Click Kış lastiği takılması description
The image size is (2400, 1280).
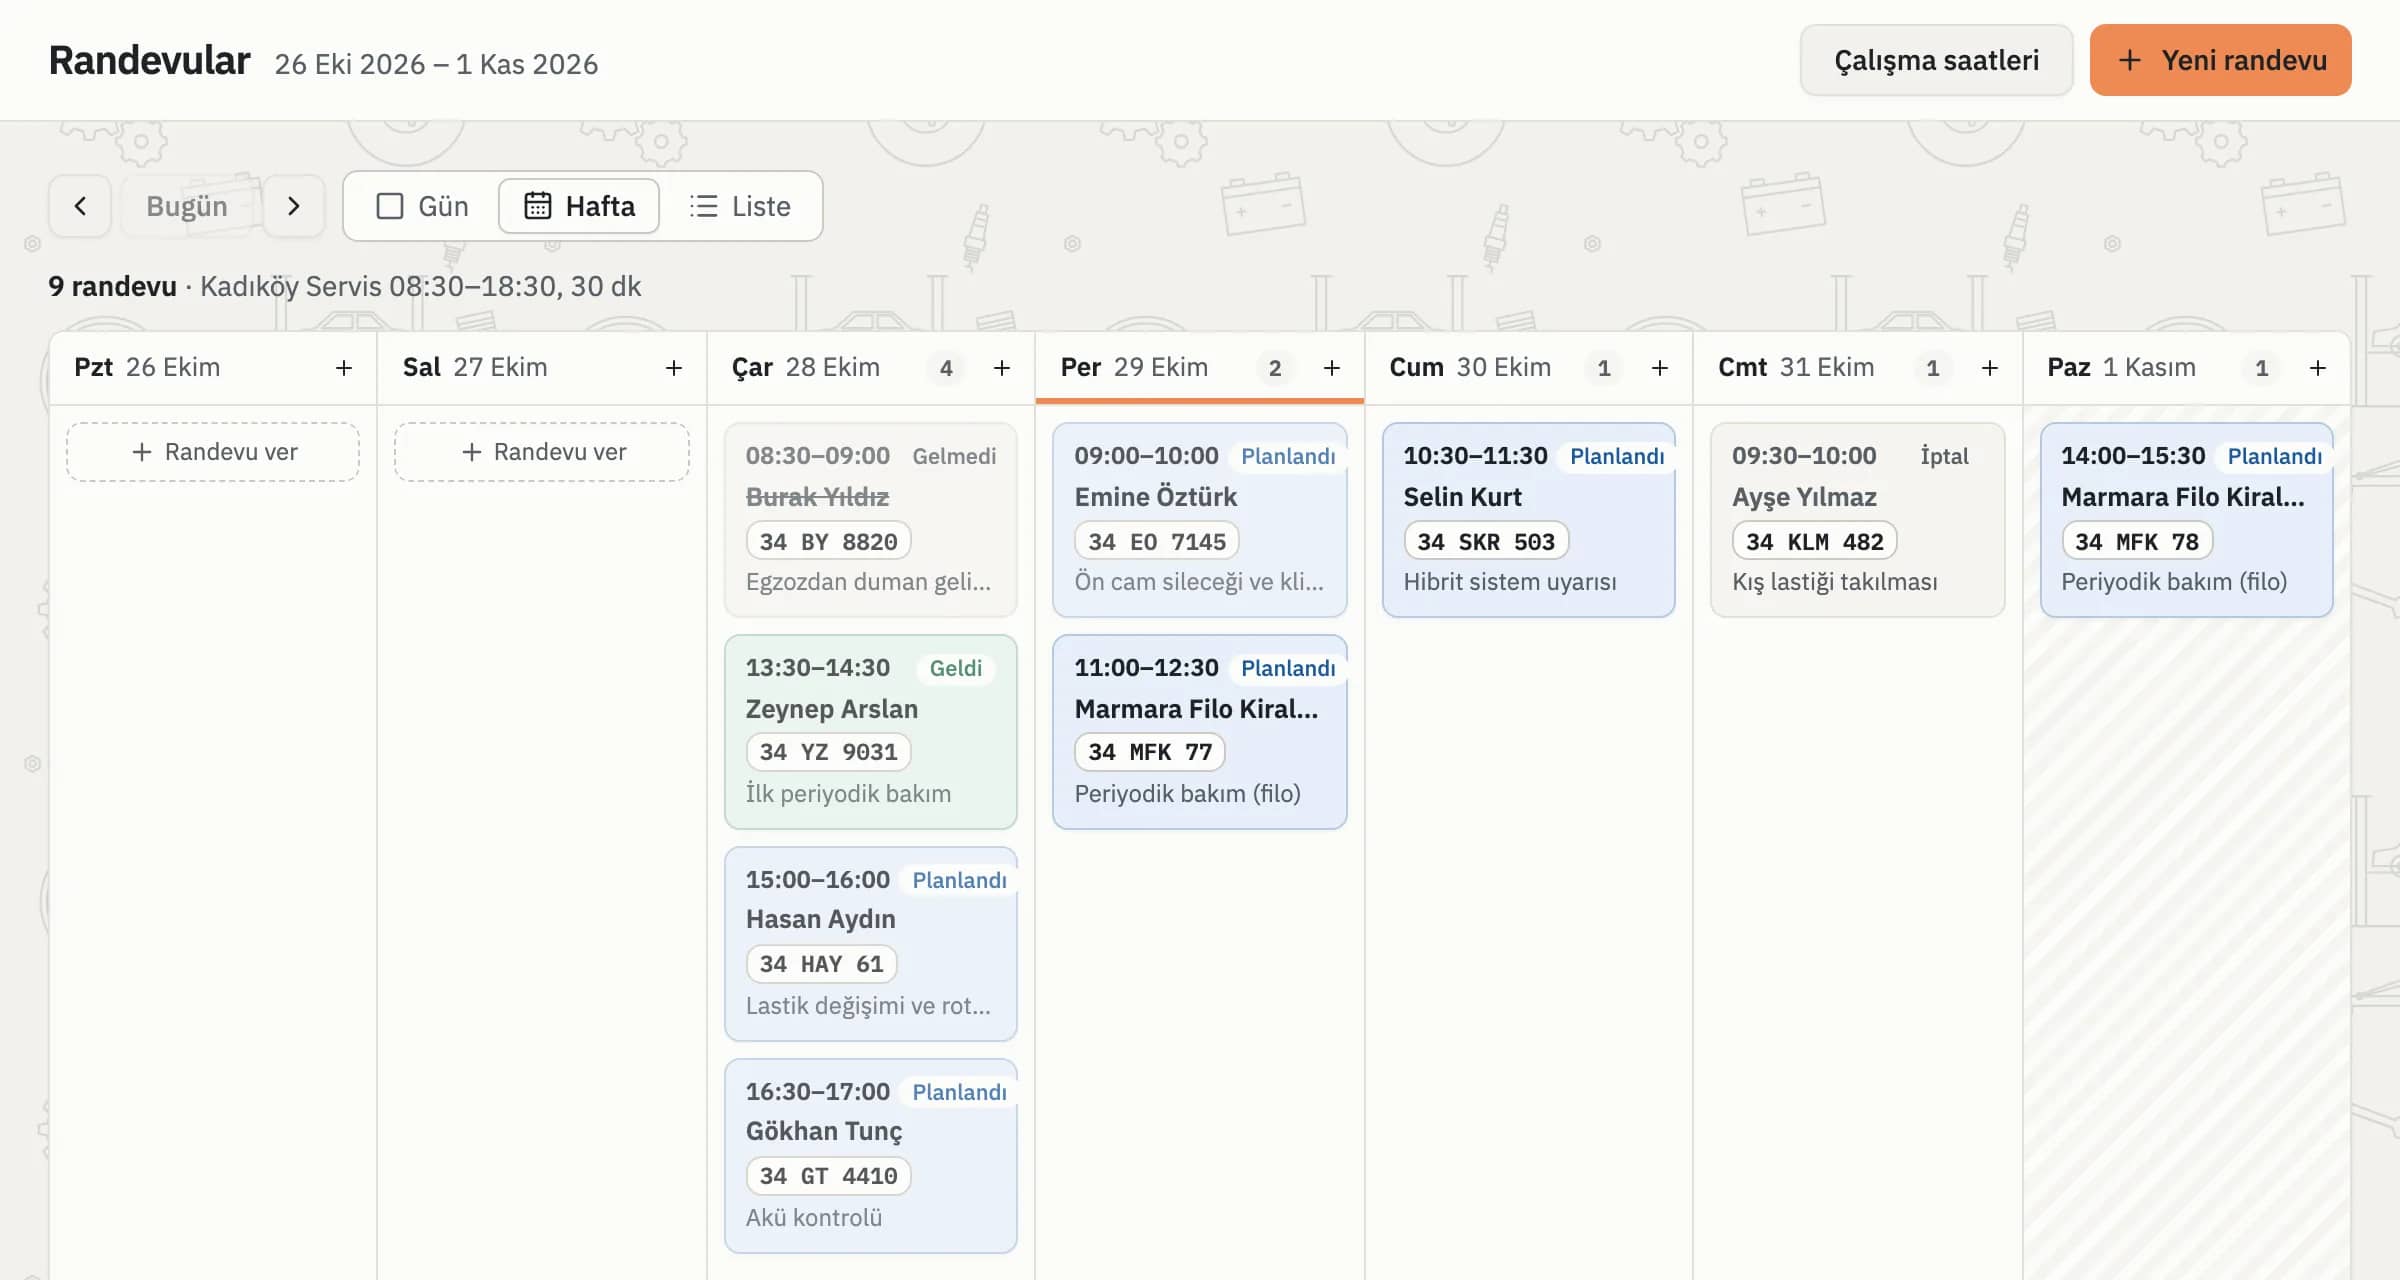(x=1835, y=582)
